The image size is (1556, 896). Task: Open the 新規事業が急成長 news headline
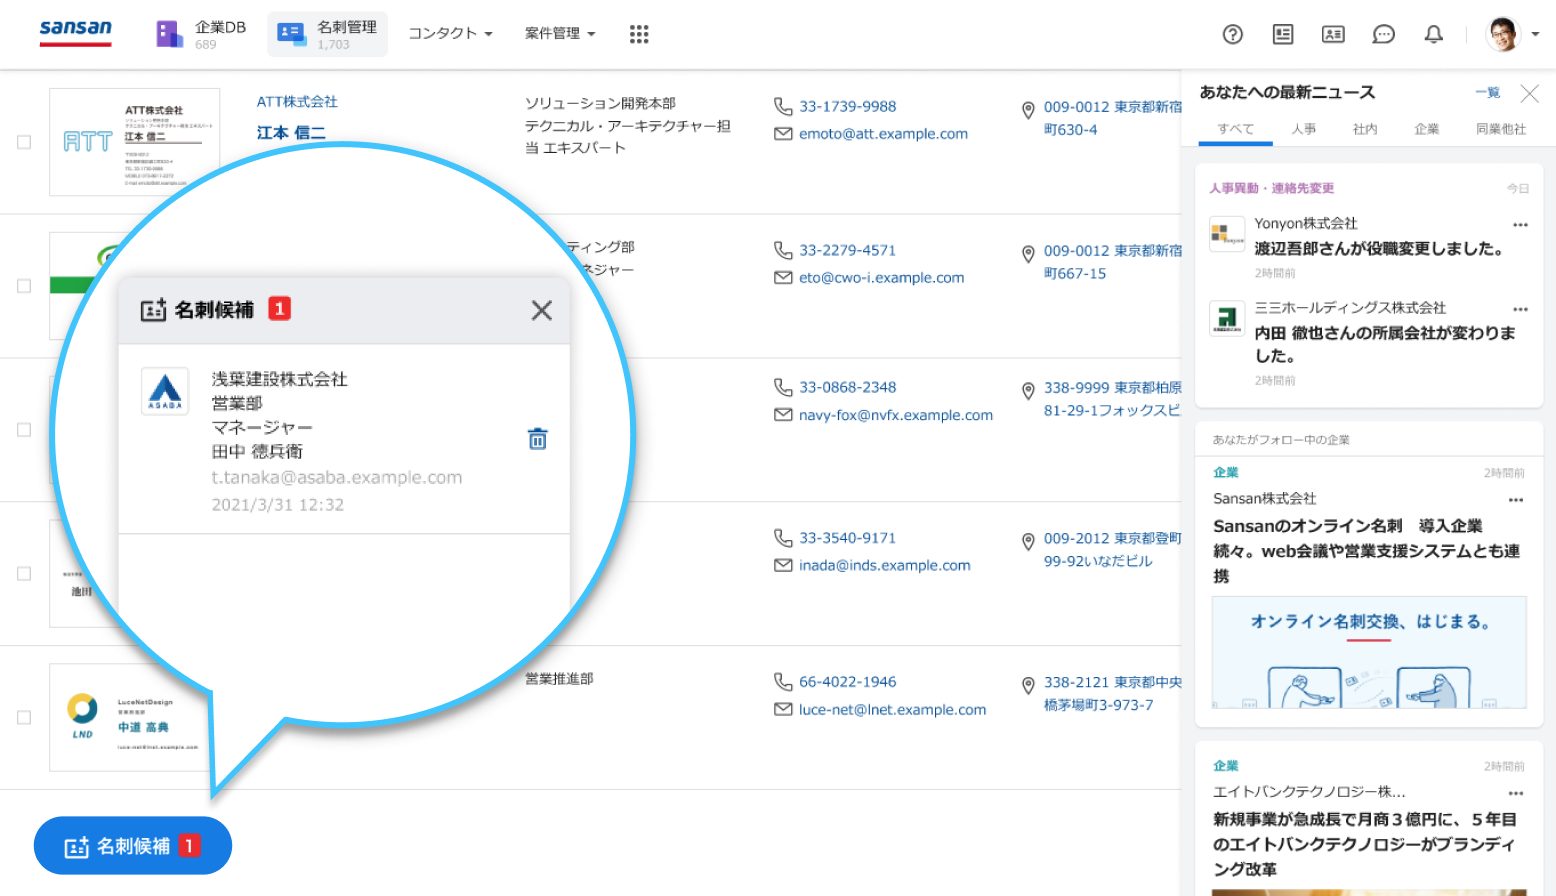[1365, 844]
